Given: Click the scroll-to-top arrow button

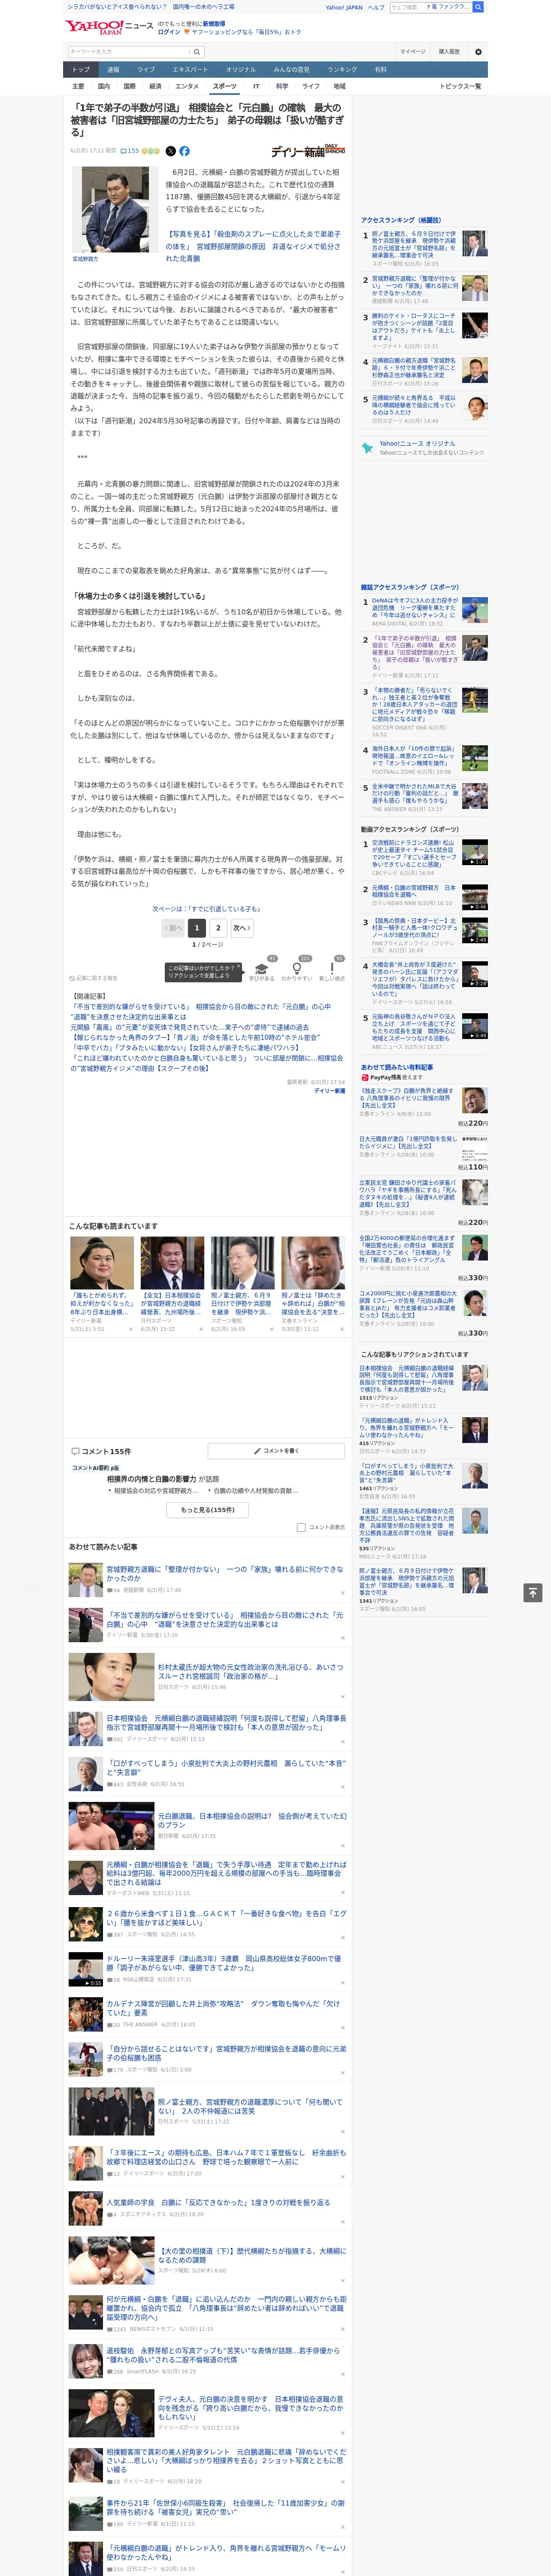Looking at the screenshot, I should coord(533,1592).
